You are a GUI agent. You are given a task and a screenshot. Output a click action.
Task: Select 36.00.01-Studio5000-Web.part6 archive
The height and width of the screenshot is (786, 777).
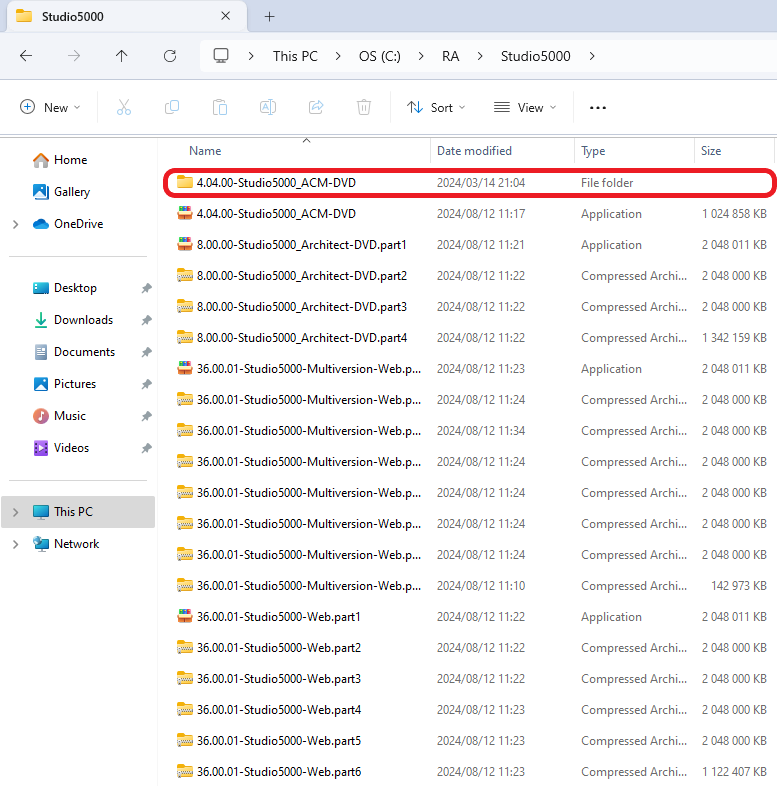point(470,771)
